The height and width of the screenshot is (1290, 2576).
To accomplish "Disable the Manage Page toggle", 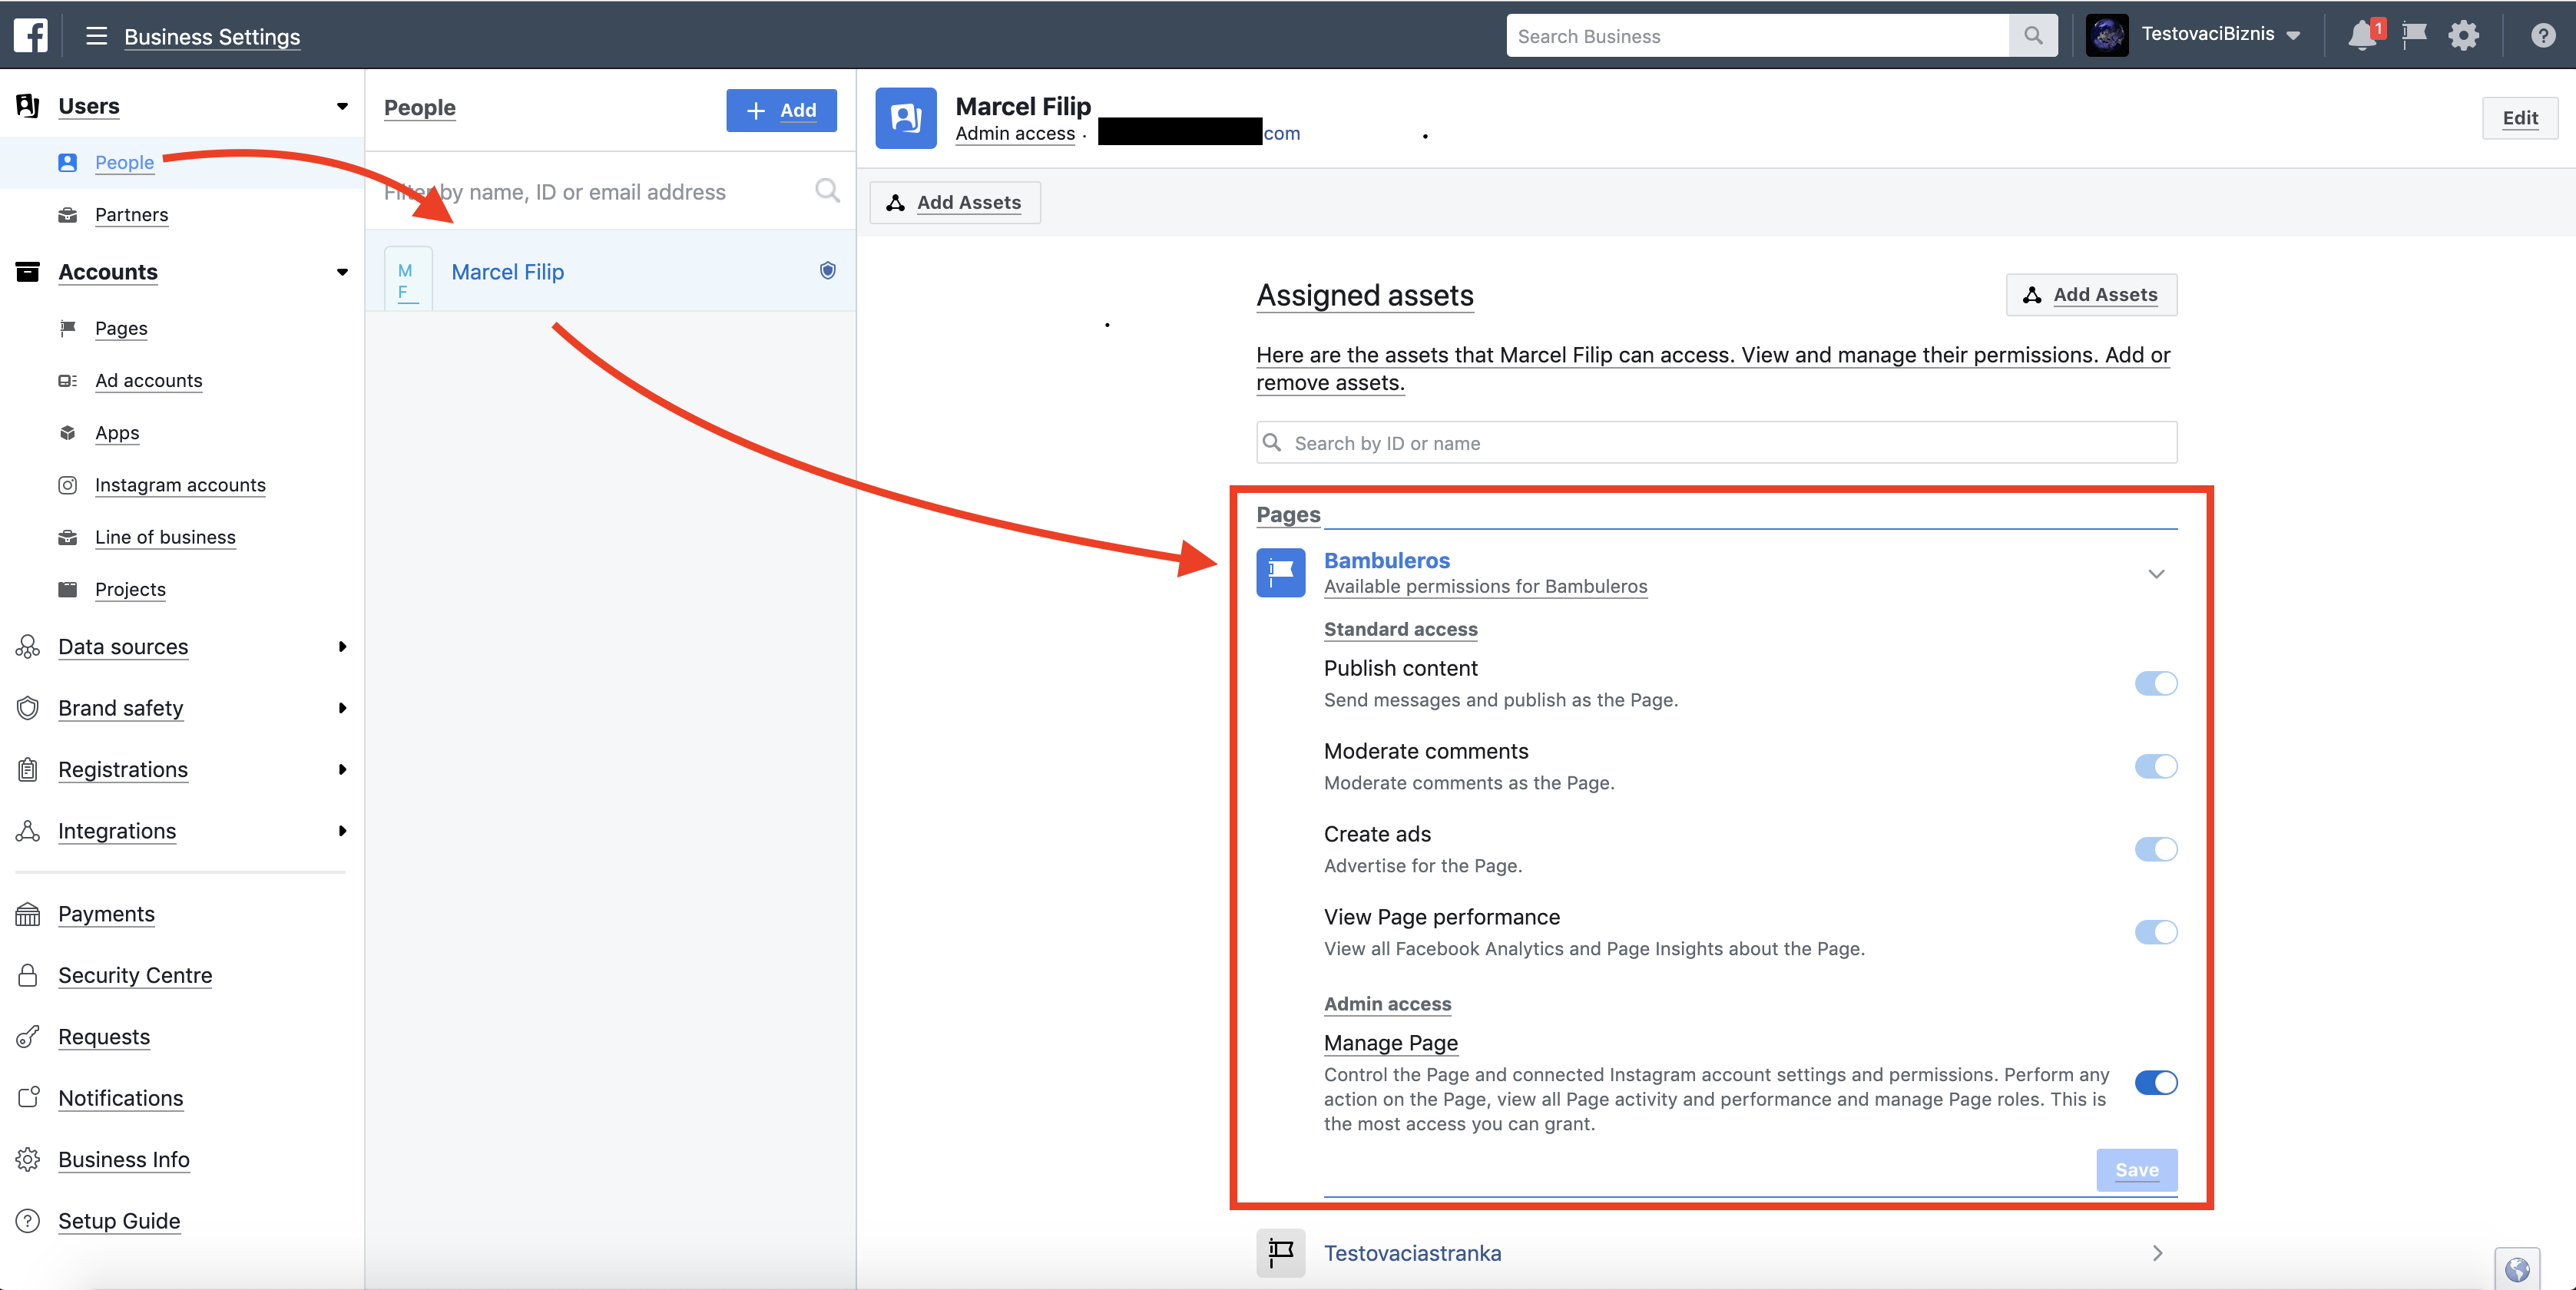I will coord(2155,1082).
